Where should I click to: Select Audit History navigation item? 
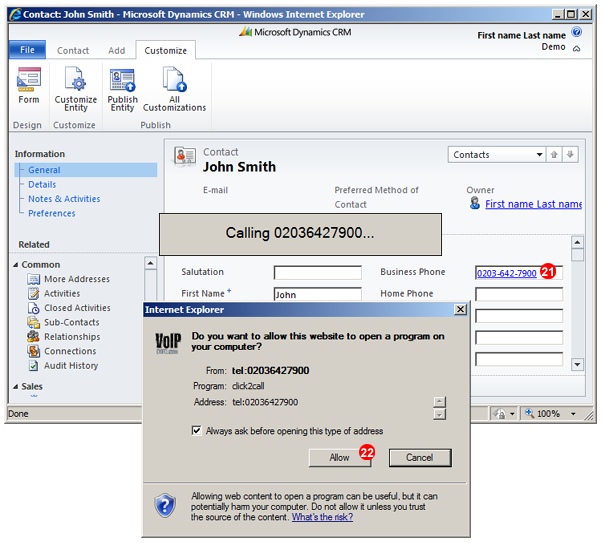coord(70,366)
